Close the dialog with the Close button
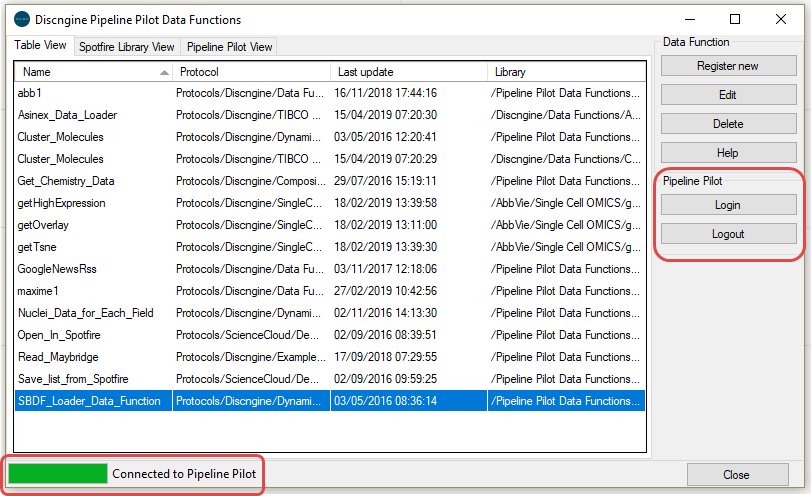 738,475
